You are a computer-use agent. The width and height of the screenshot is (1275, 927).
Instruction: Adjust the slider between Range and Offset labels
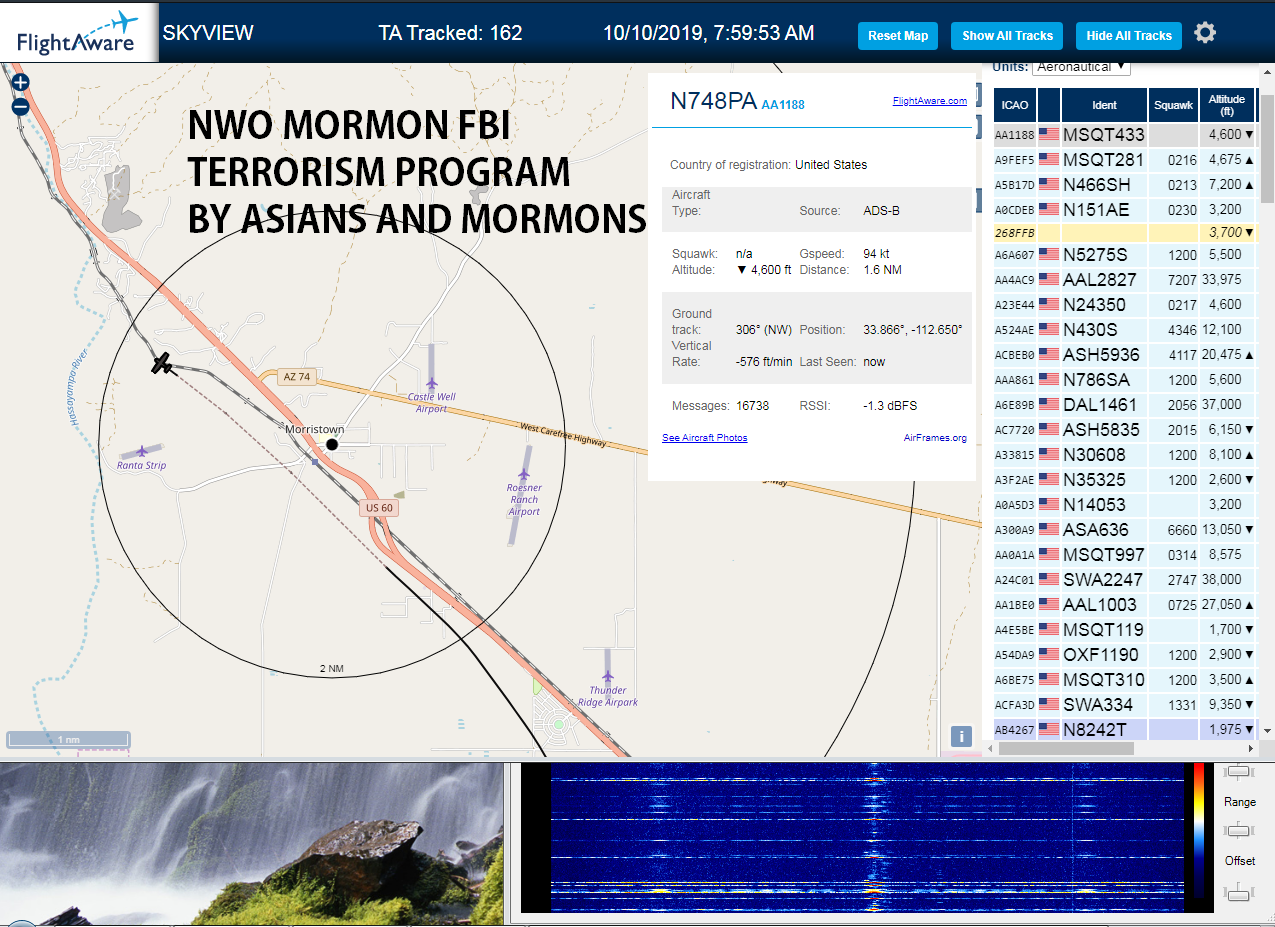click(1239, 831)
